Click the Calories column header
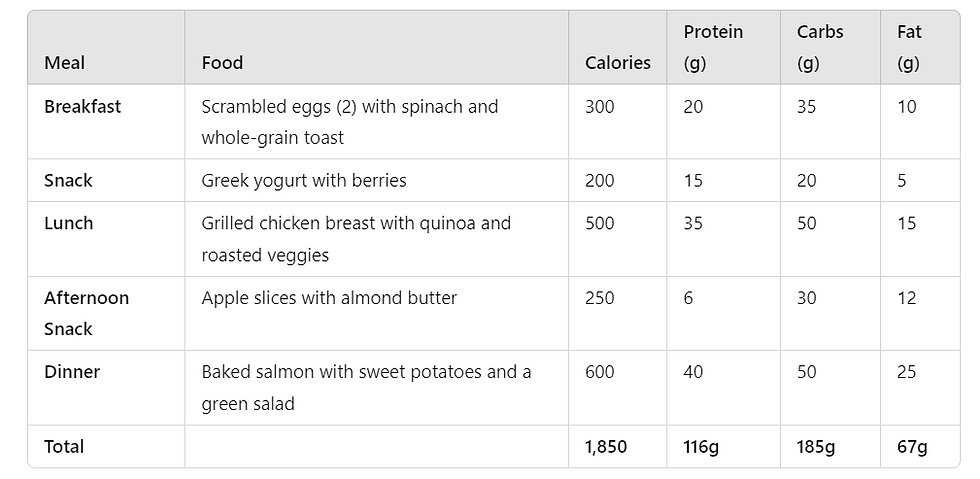Image resolution: width=980 pixels, height=479 pixels. [618, 63]
